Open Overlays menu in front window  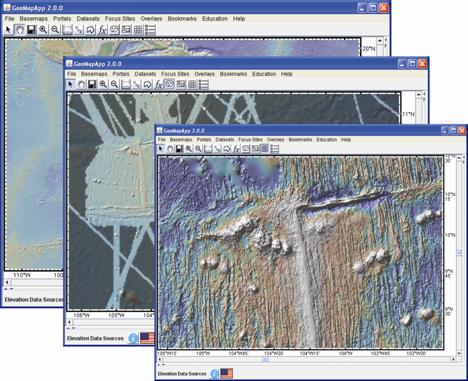pyautogui.click(x=275, y=139)
